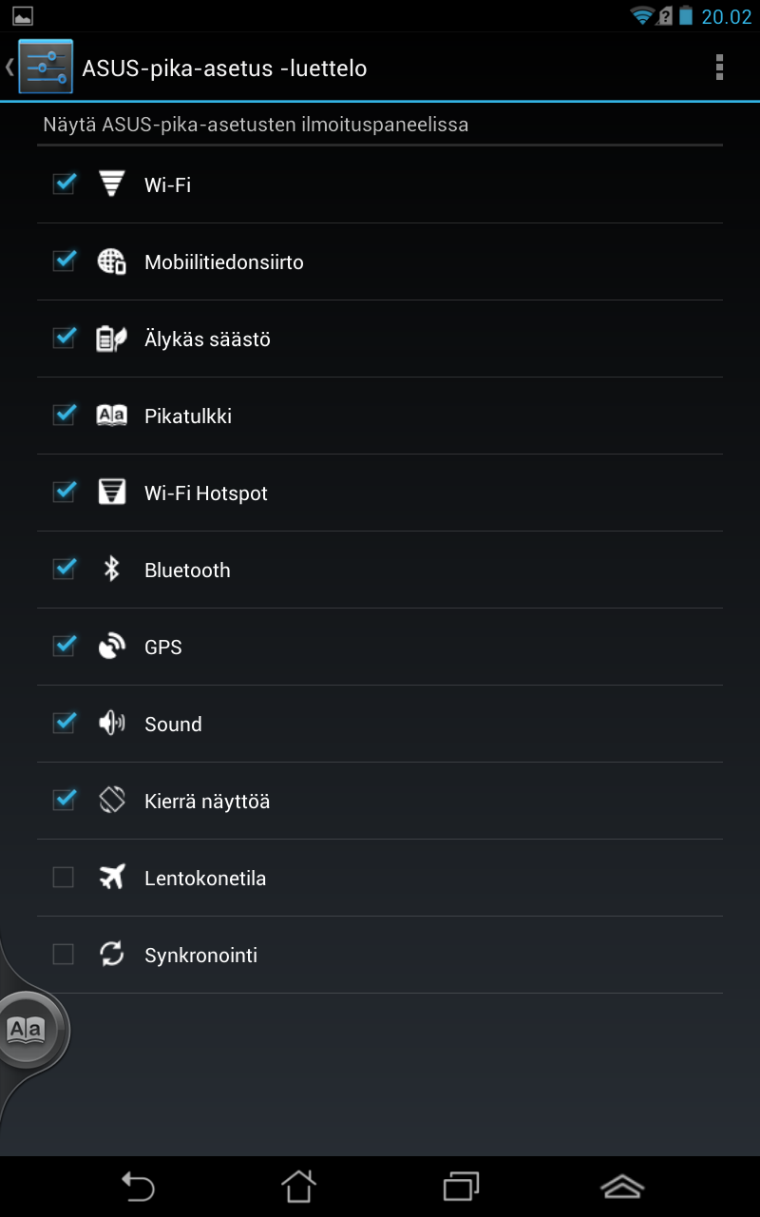Select the Kierrä näyttöä list item
The height and width of the screenshot is (1217, 760).
[207, 801]
